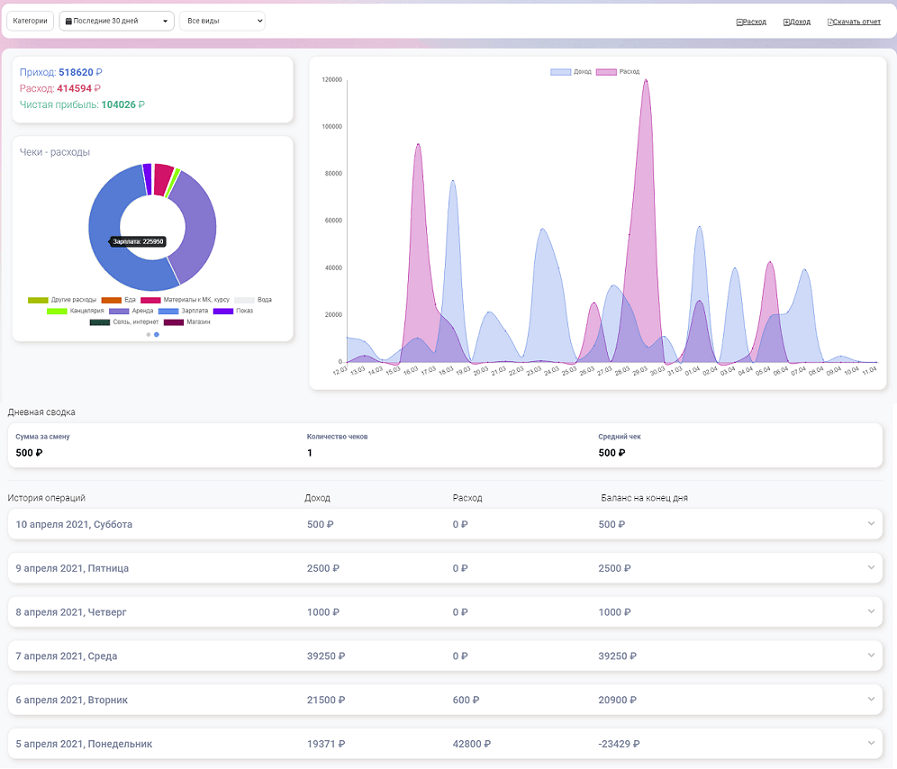Screen dimensions: 897x769
Task: Toggle Аренда category in the donut legend
Action: 132,311
